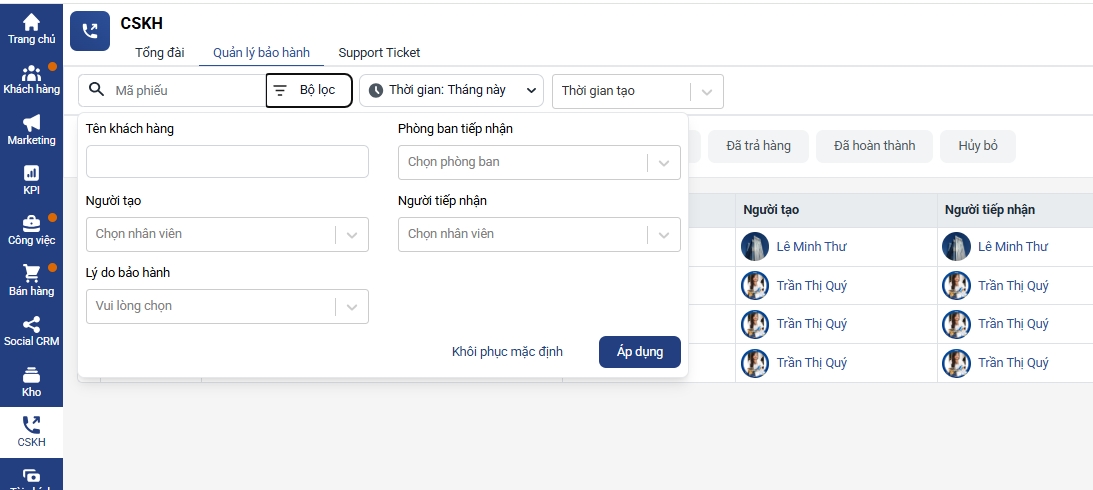Screen dimensions: 1093x490
Task: Open the Lý do bảo hành dropdown
Action: tap(227, 306)
